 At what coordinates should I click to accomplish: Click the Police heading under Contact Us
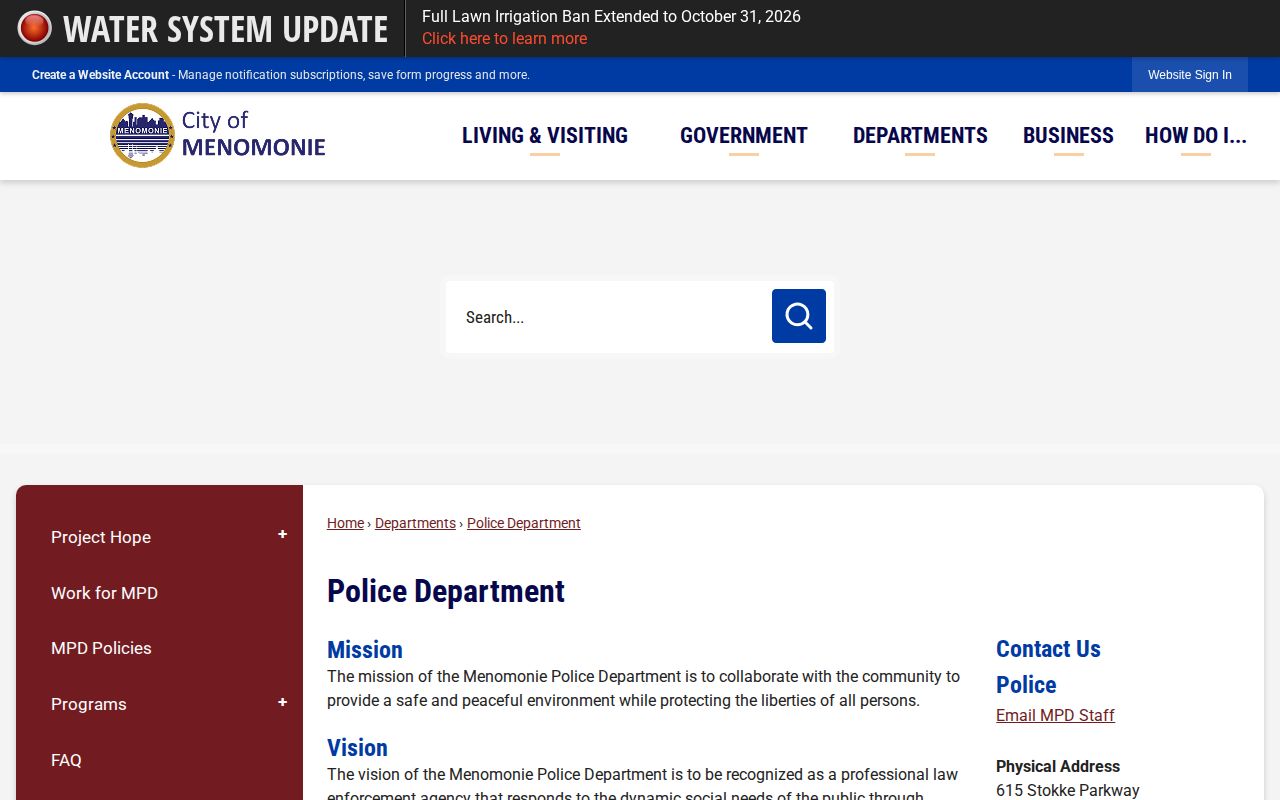pos(1026,685)
